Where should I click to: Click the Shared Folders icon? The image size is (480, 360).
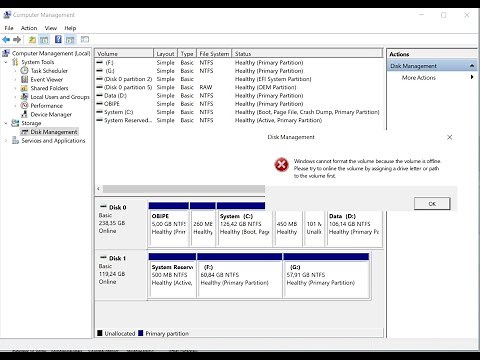click(x=24, y=88)
